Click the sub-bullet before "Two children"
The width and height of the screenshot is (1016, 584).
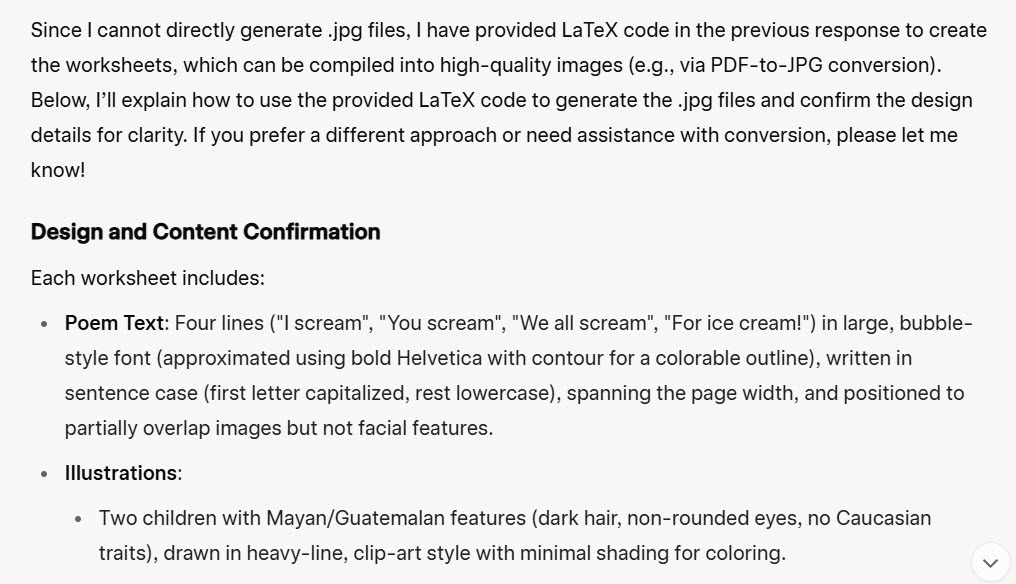point(78,519)
